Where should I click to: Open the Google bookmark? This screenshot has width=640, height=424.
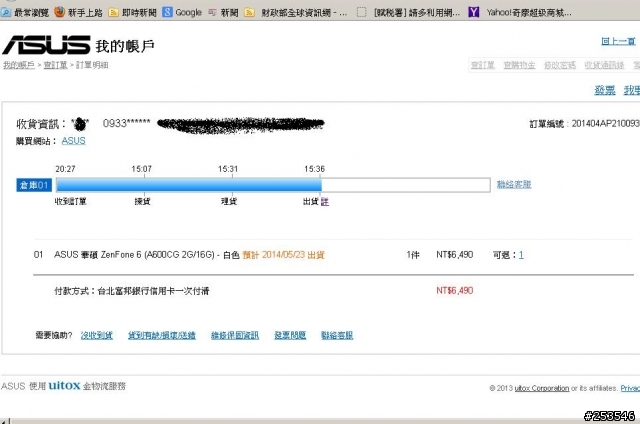182,12
